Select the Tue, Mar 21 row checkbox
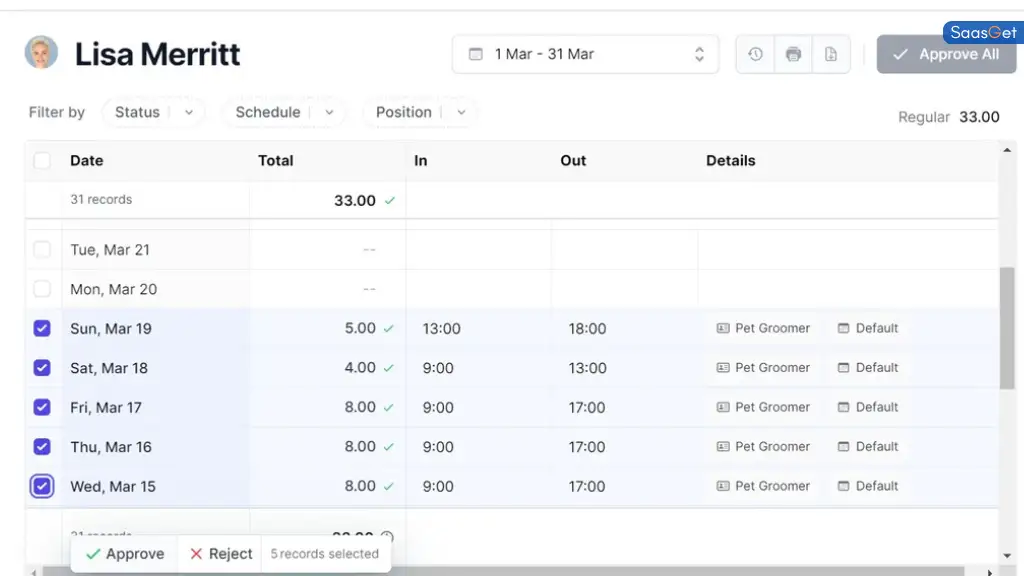This screenshot has height=576, width=1024. [x=42, y=250]
